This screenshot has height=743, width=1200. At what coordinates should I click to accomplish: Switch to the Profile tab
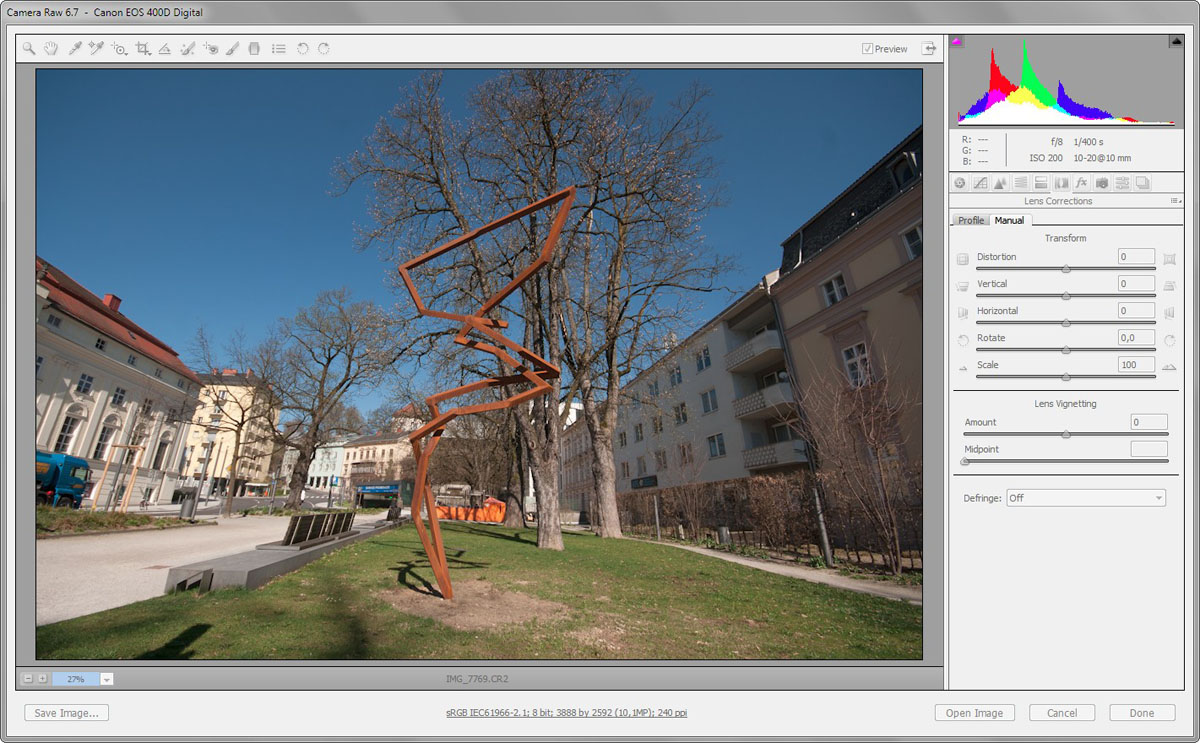(x=970, y=220)
